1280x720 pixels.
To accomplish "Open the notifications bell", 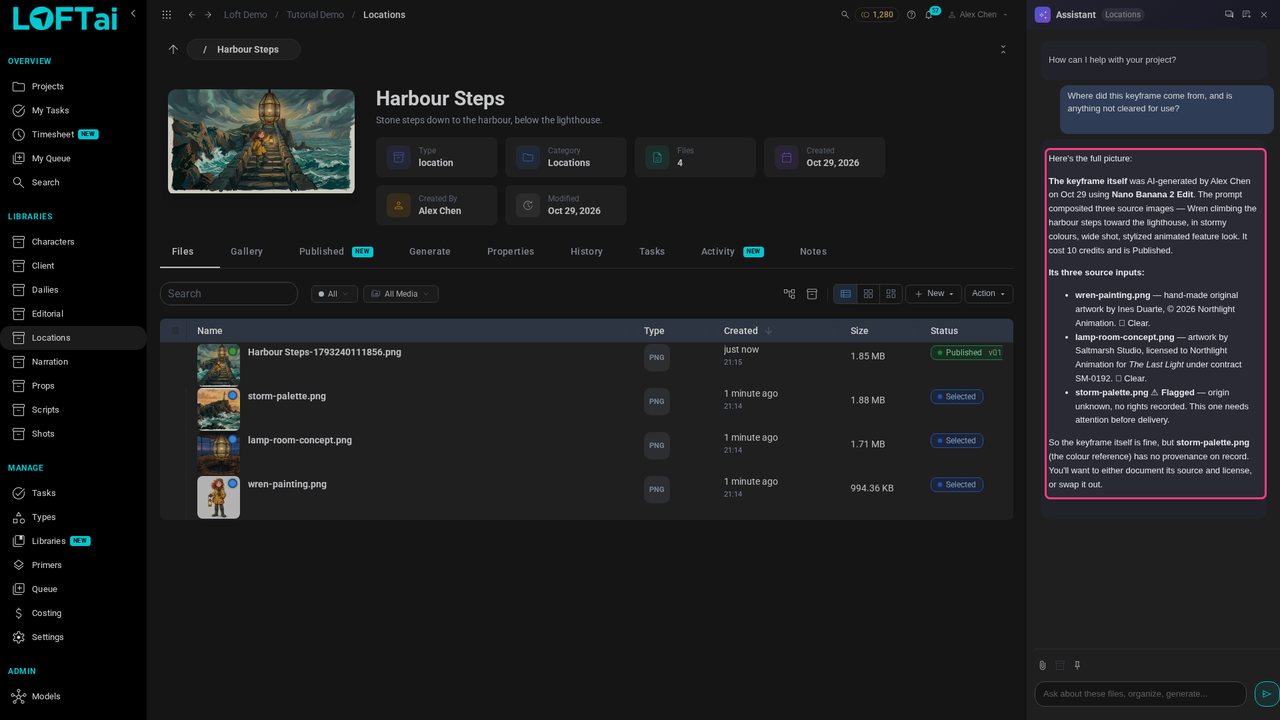I will (928, 15).
